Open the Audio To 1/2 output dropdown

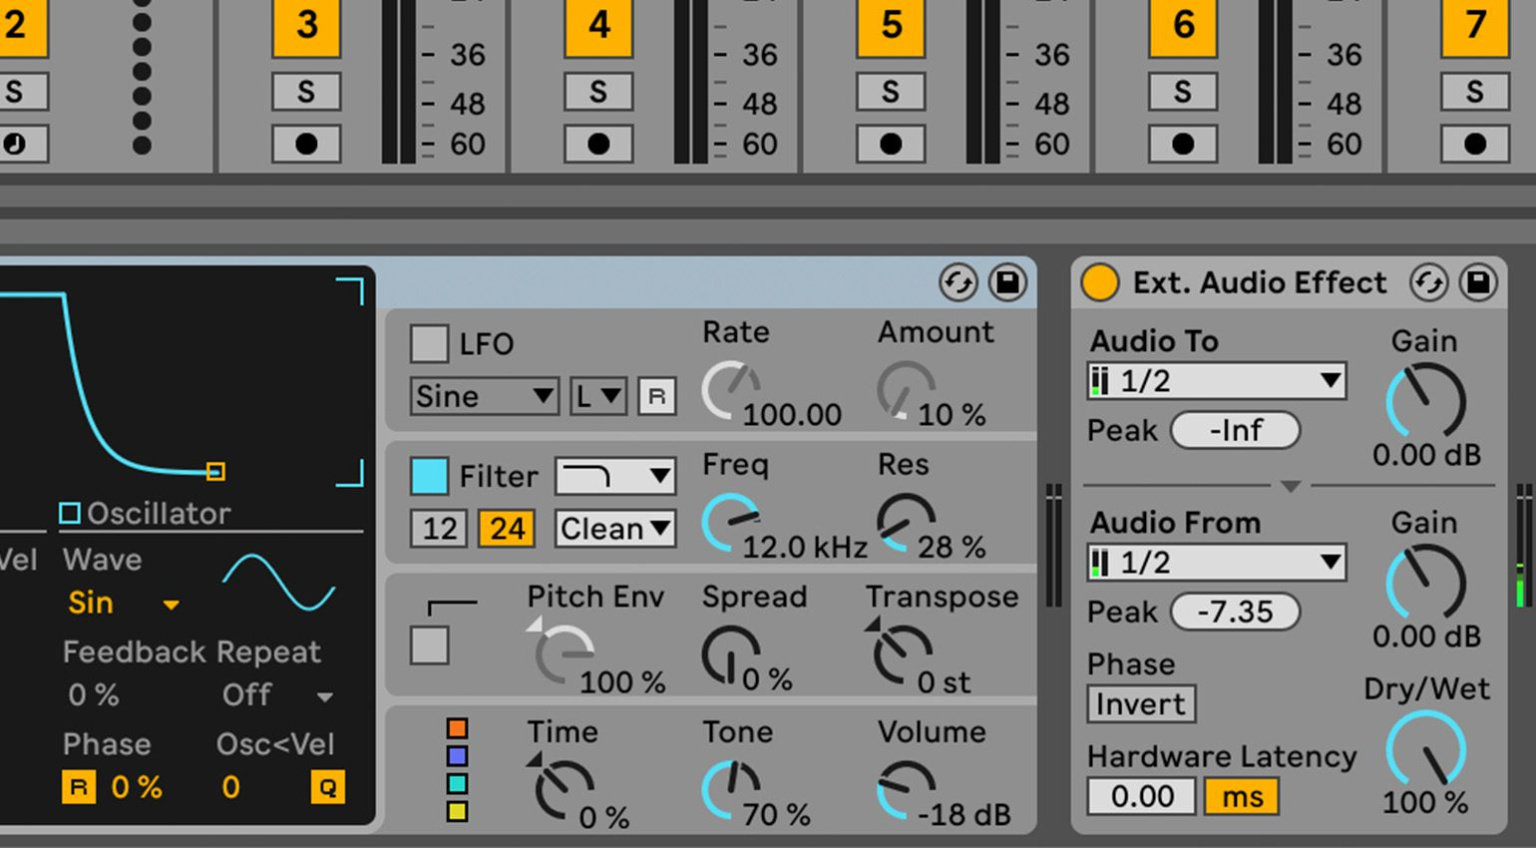[1216, 381]
